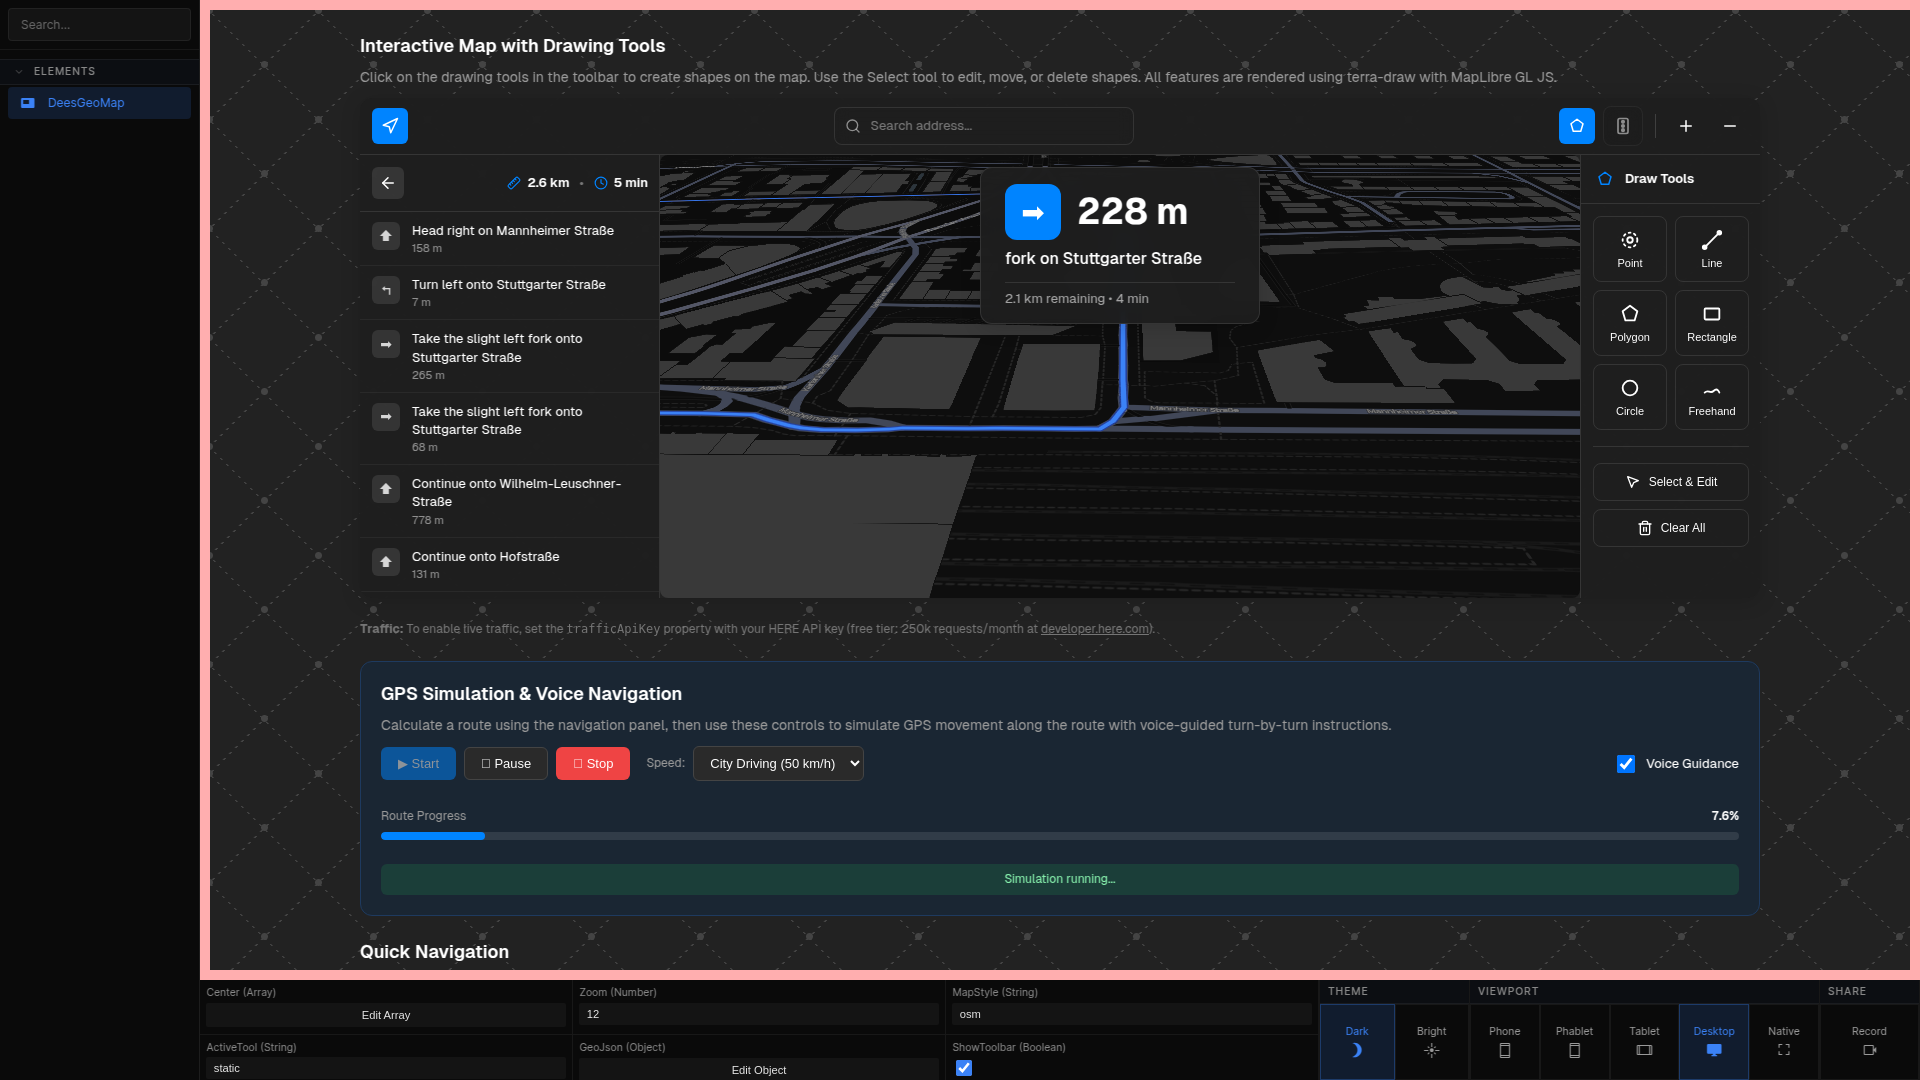Toggle the draw tools panel button
The image size is (1920, 1080).
[x=1577, y=126]
